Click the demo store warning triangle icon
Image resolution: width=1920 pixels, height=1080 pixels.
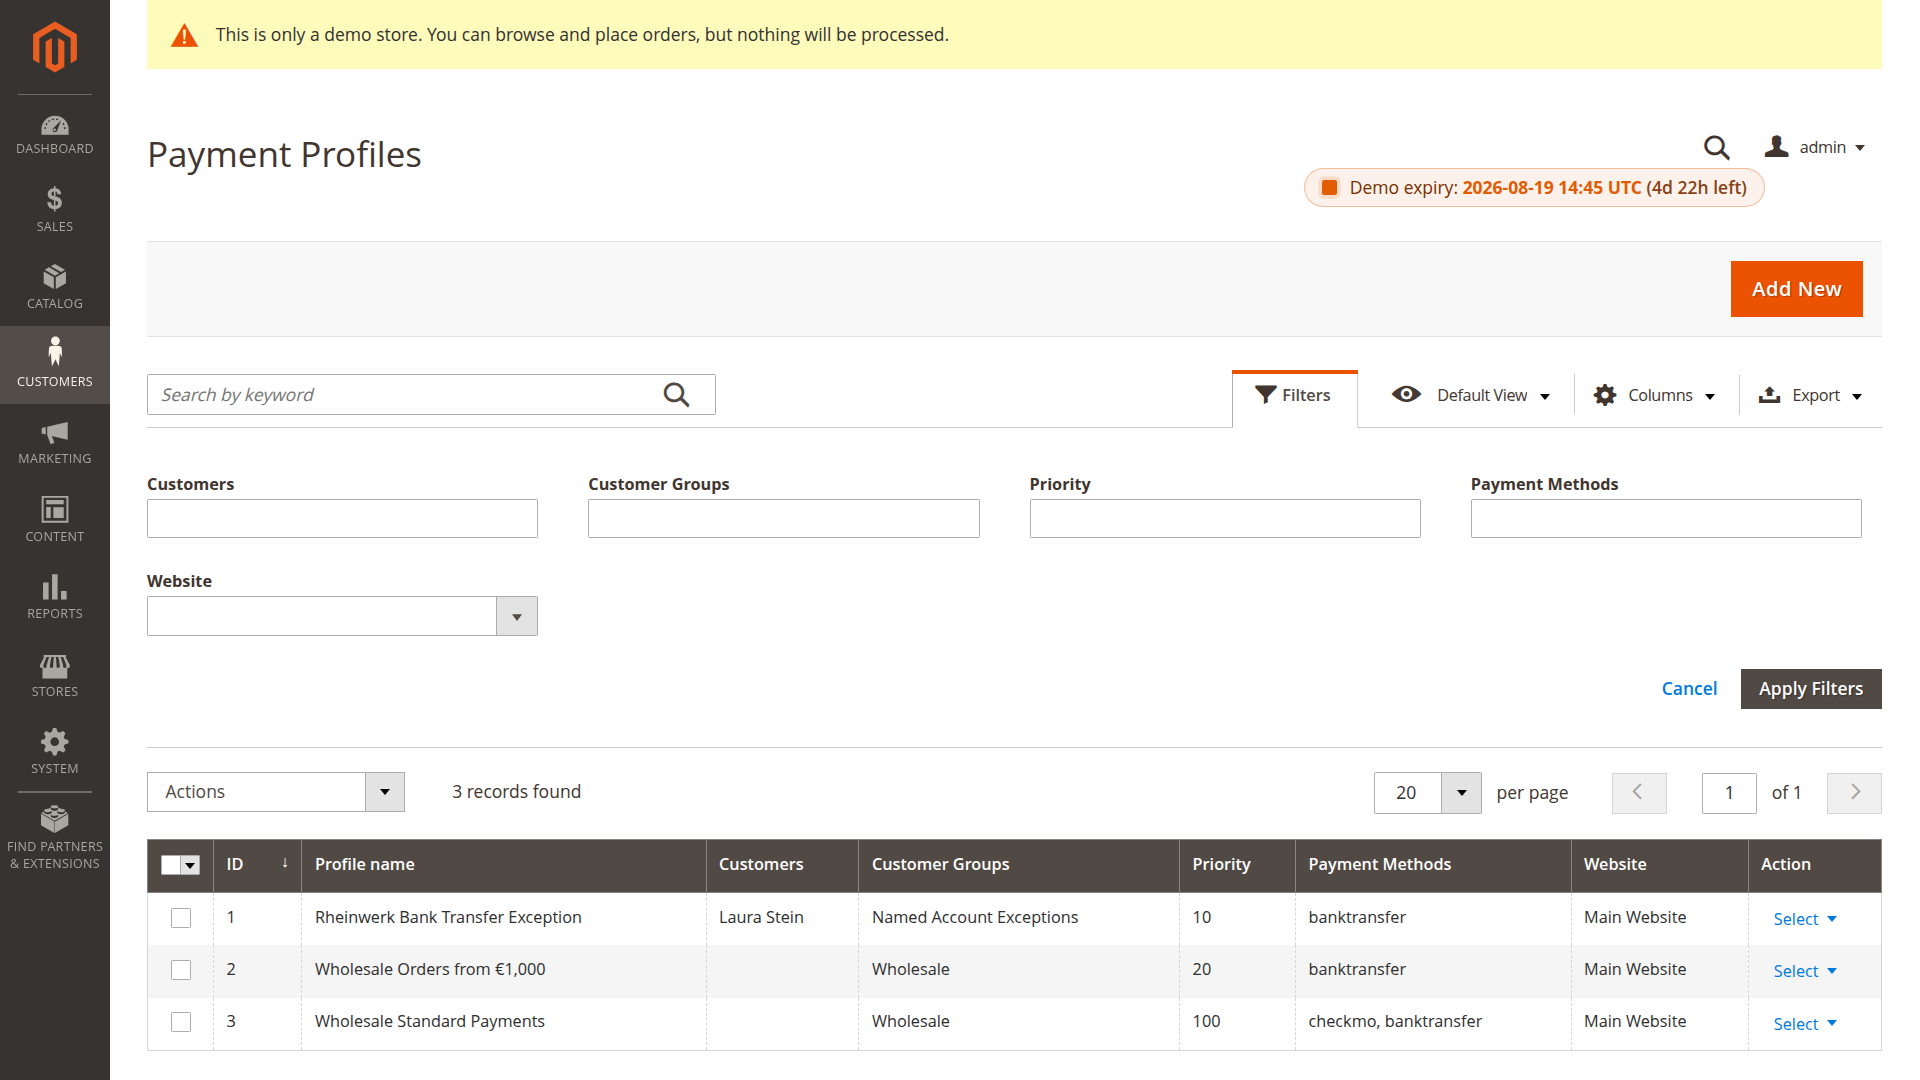point(184,36)
